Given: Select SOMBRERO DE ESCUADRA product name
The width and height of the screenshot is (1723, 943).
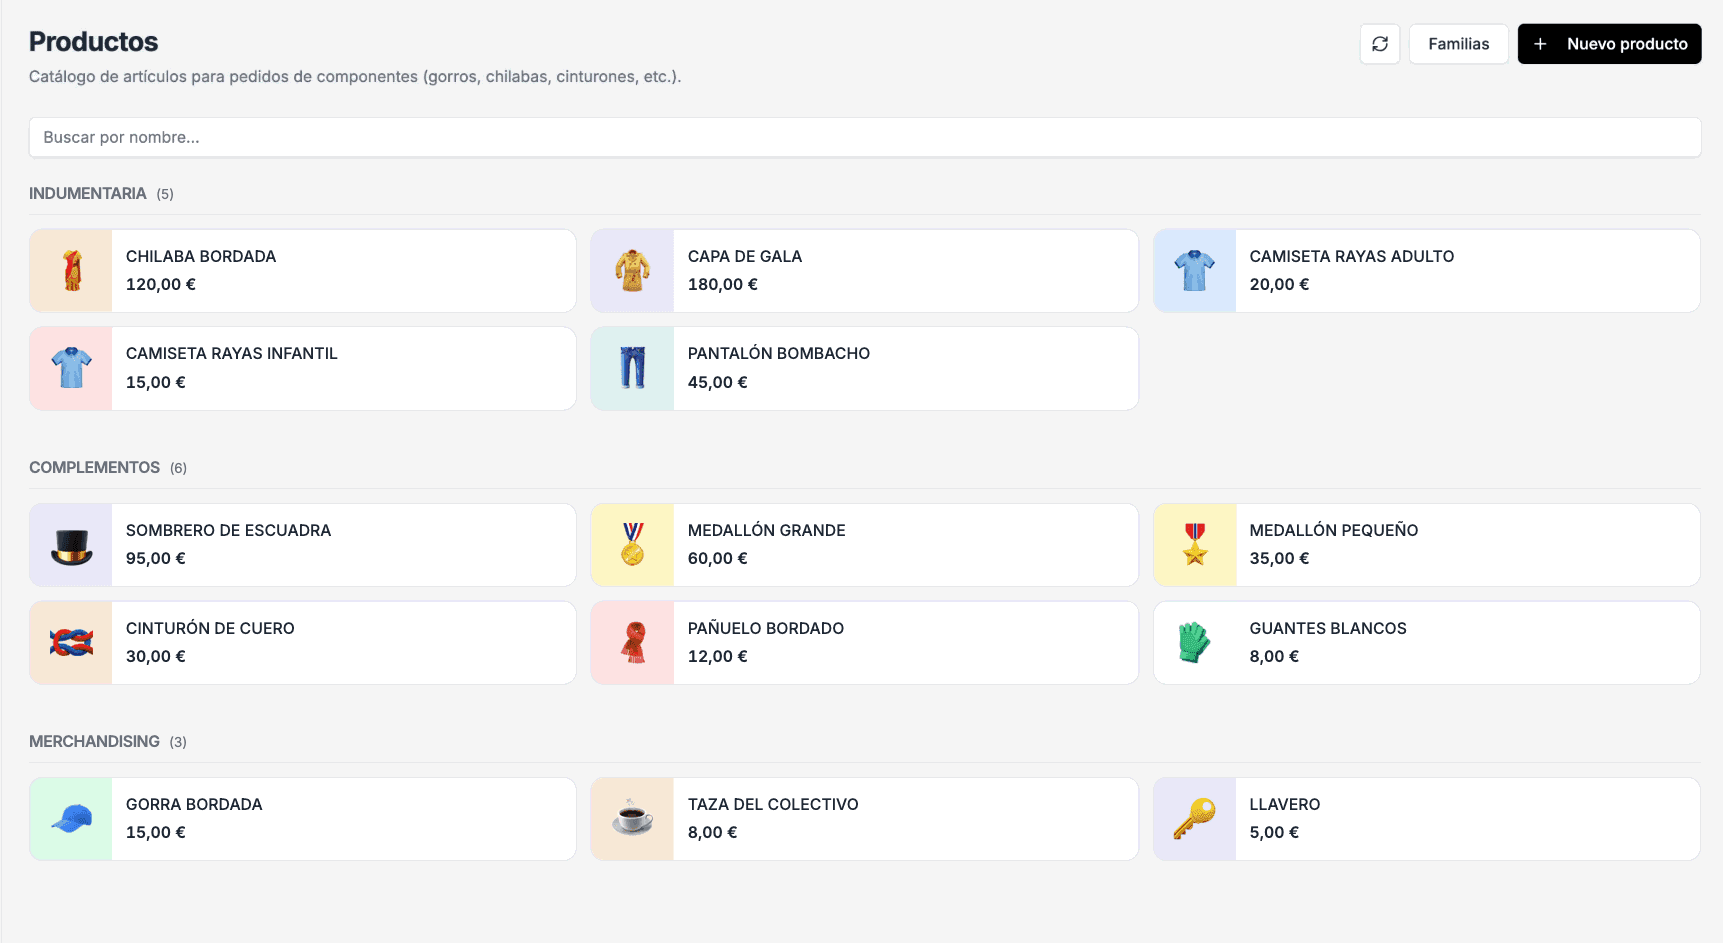Looking at the screenshot, I should (x=228, y=530).
